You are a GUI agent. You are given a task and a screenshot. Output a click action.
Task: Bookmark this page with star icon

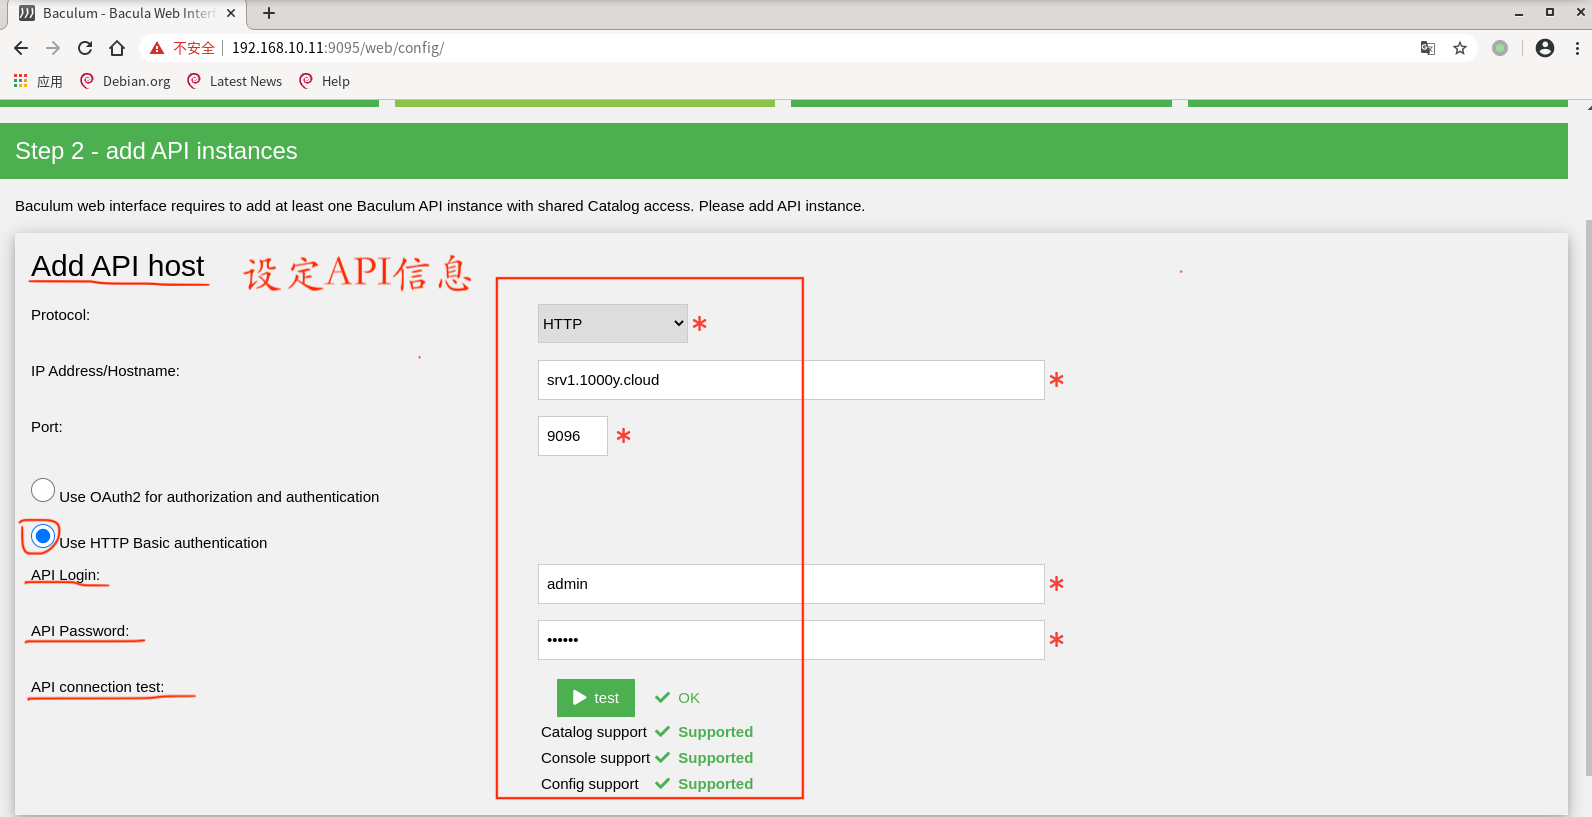pyautogui.click(x=1460, y=48)
